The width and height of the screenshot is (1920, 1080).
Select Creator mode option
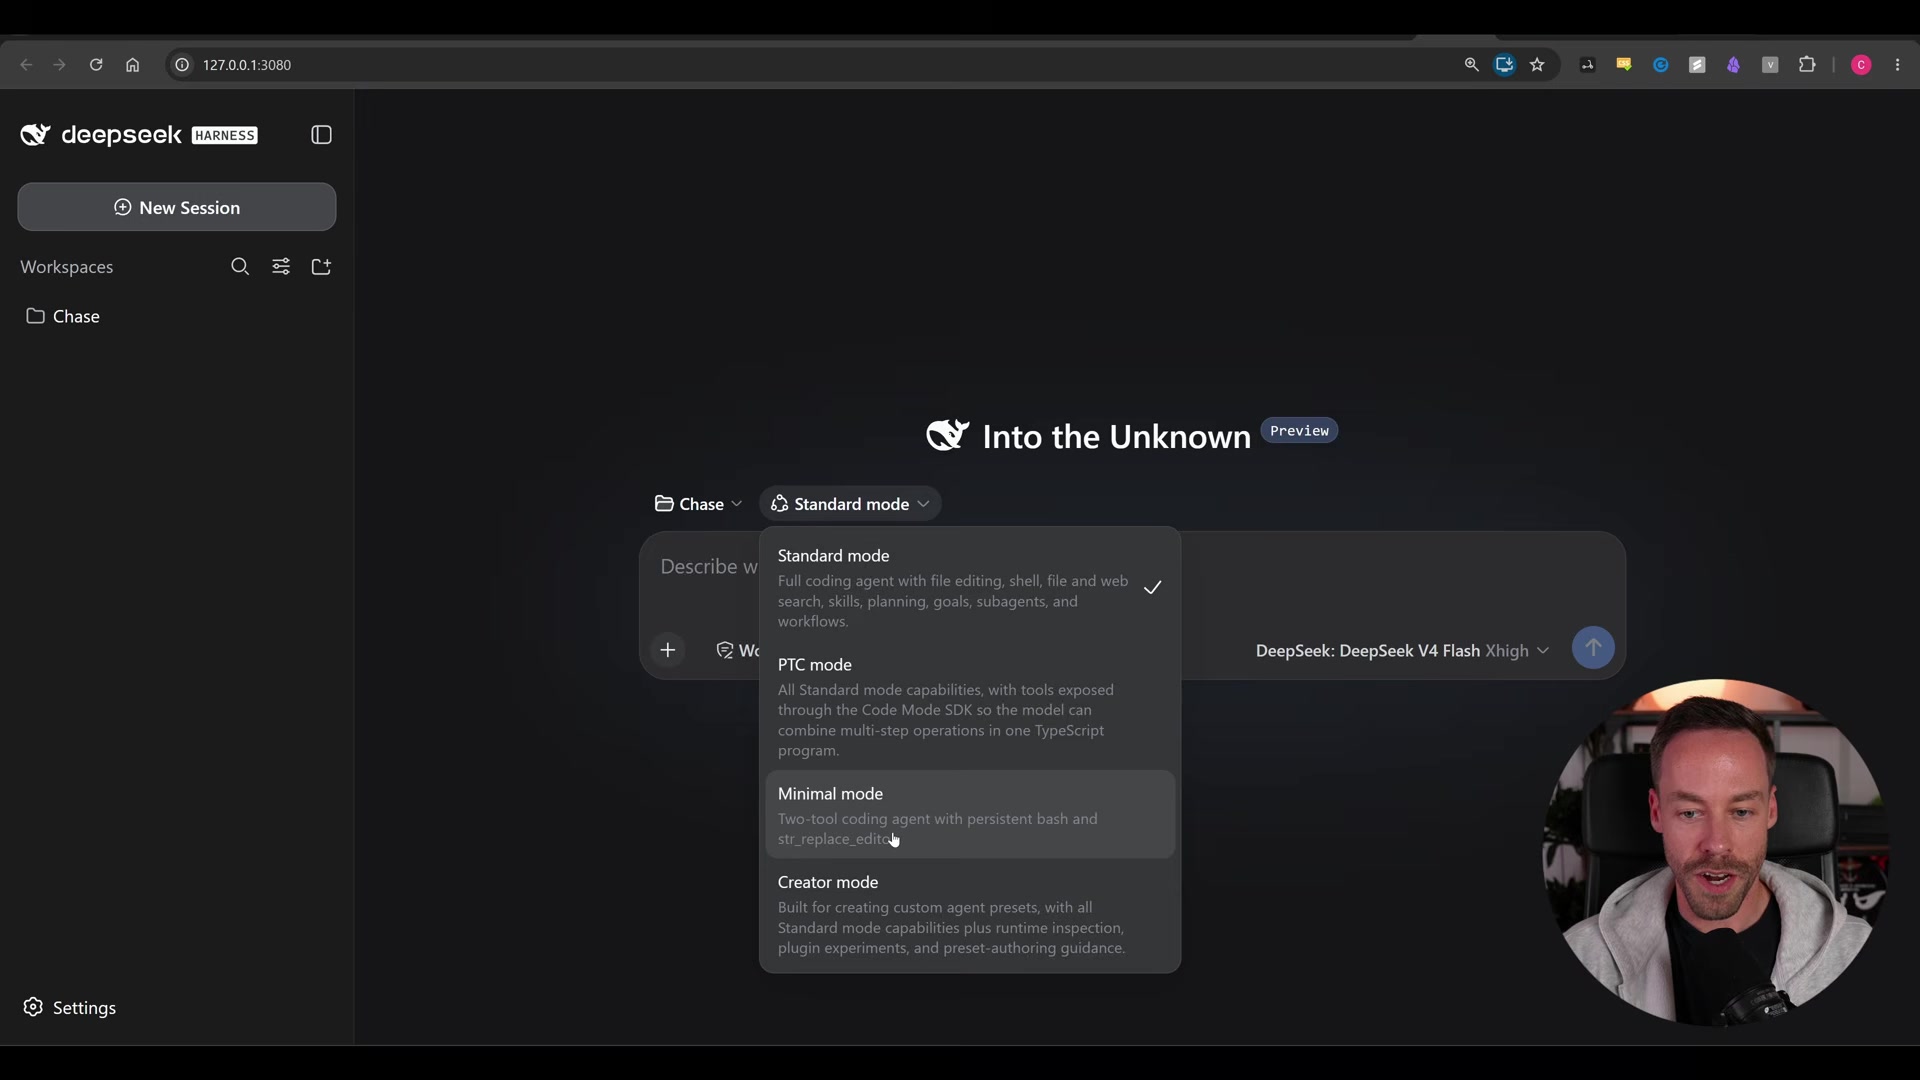click(x=970, y=914)
